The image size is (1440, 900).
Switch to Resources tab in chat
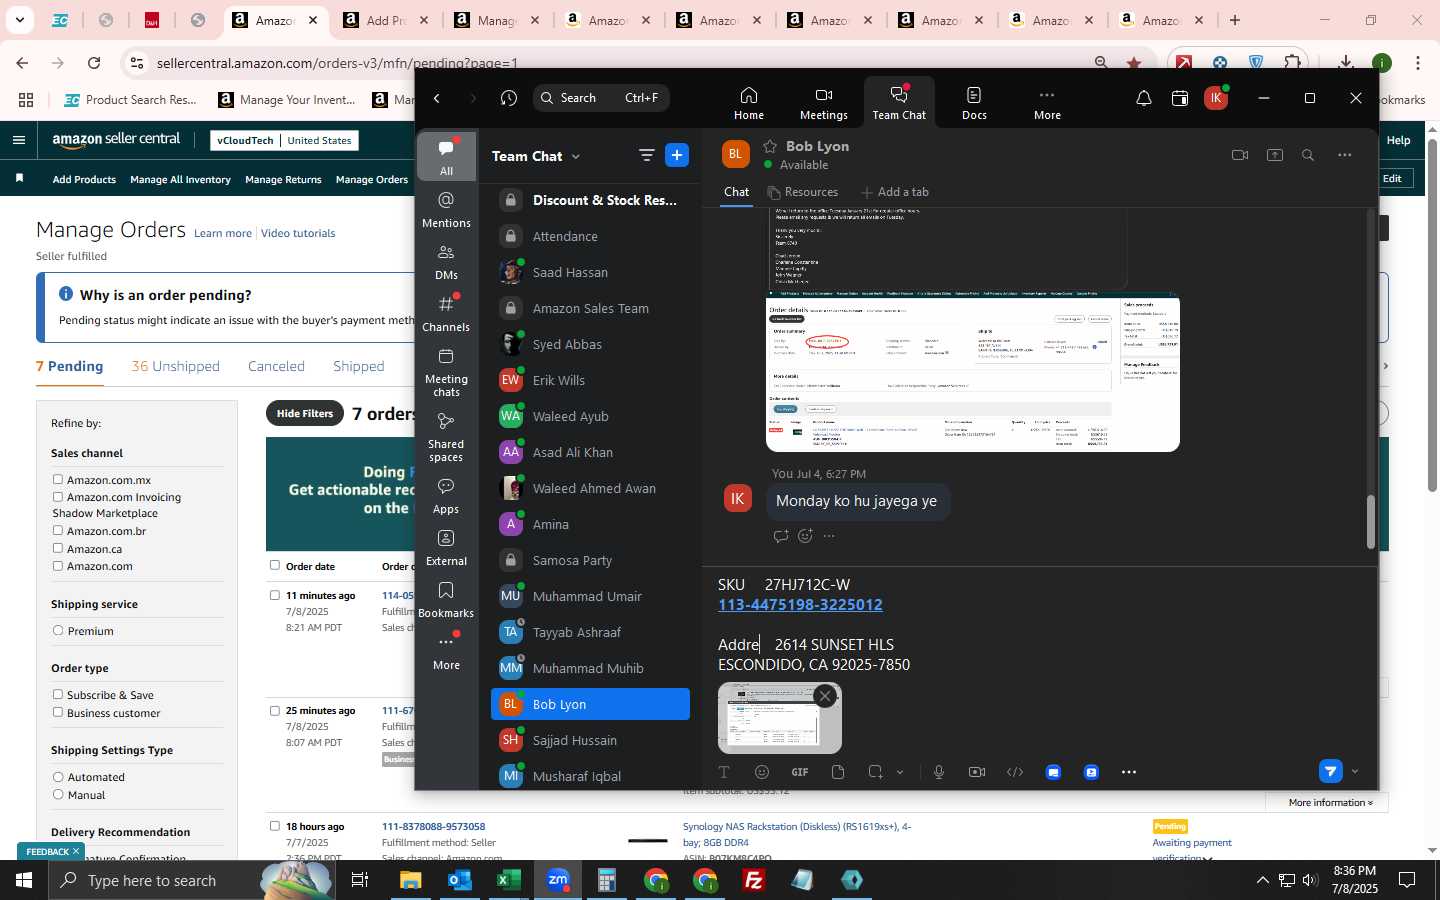802,192
